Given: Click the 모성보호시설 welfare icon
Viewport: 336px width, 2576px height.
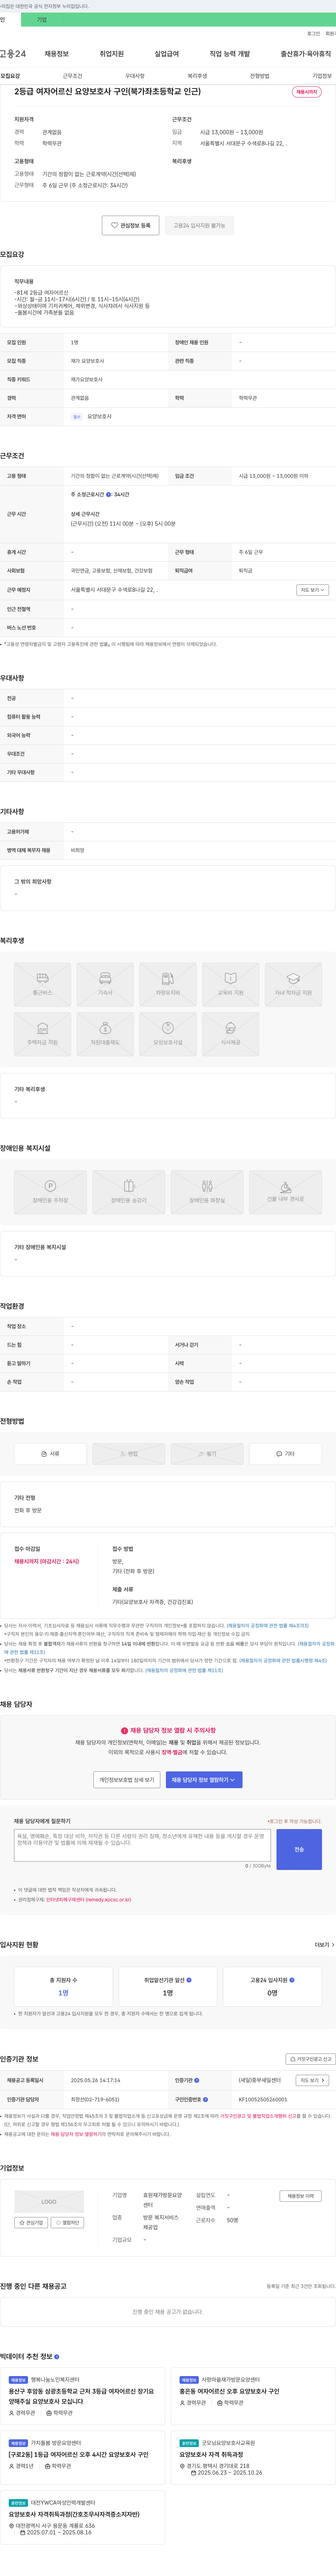Looking at the screenshot, I should click(x=168, y=1034).
